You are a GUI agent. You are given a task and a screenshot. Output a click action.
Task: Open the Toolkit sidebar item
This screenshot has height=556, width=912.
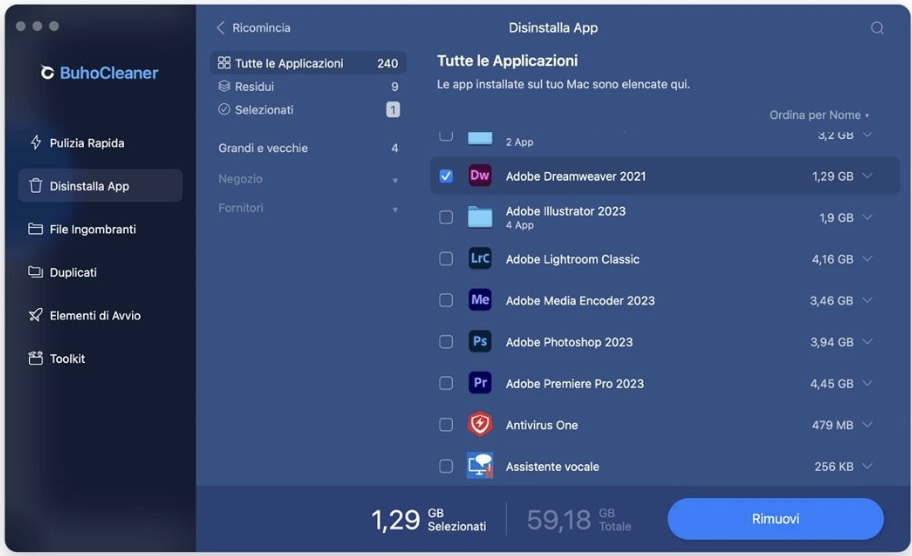coord(67,358)
